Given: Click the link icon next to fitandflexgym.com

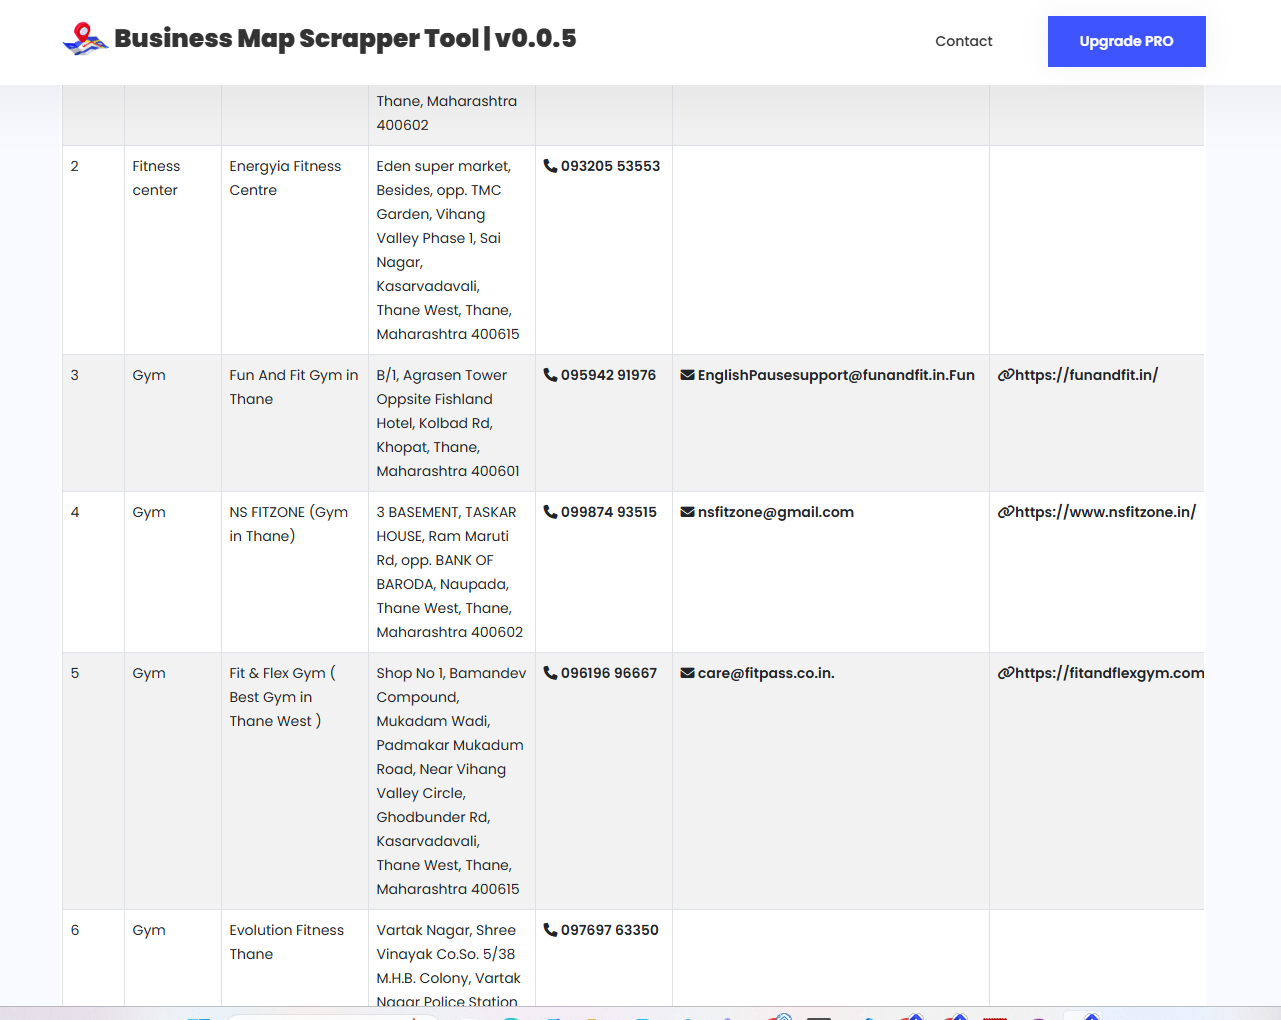Looking at the screenshot, I should (x=1005, y=673).
